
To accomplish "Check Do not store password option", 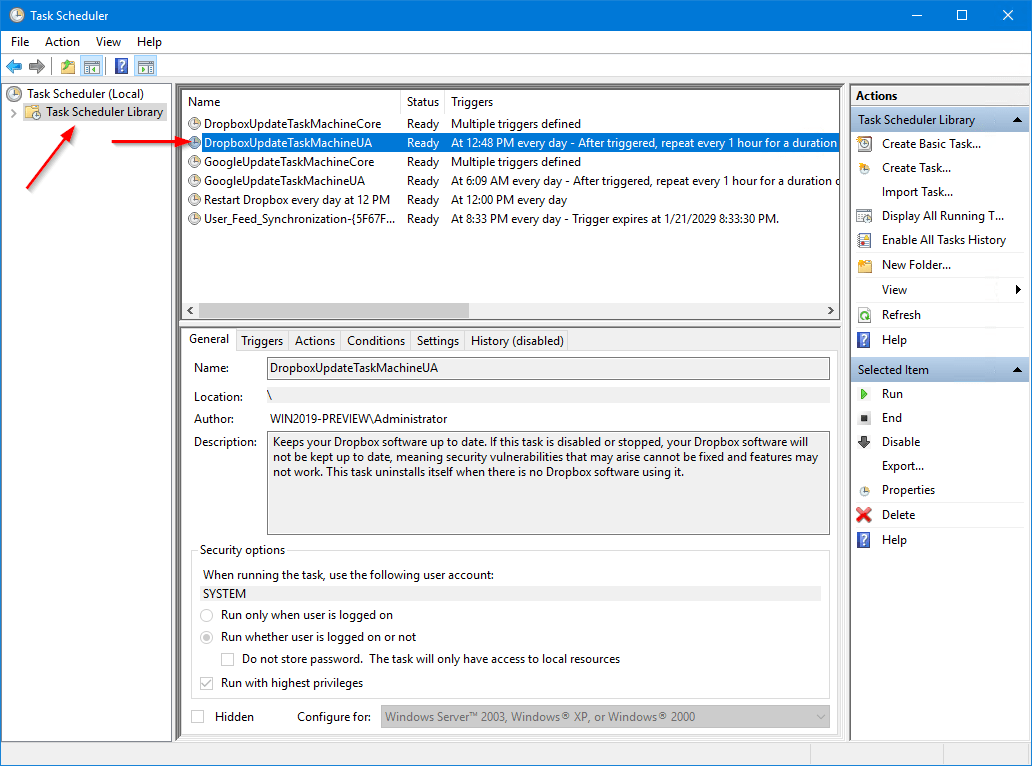I will [227, 659].
